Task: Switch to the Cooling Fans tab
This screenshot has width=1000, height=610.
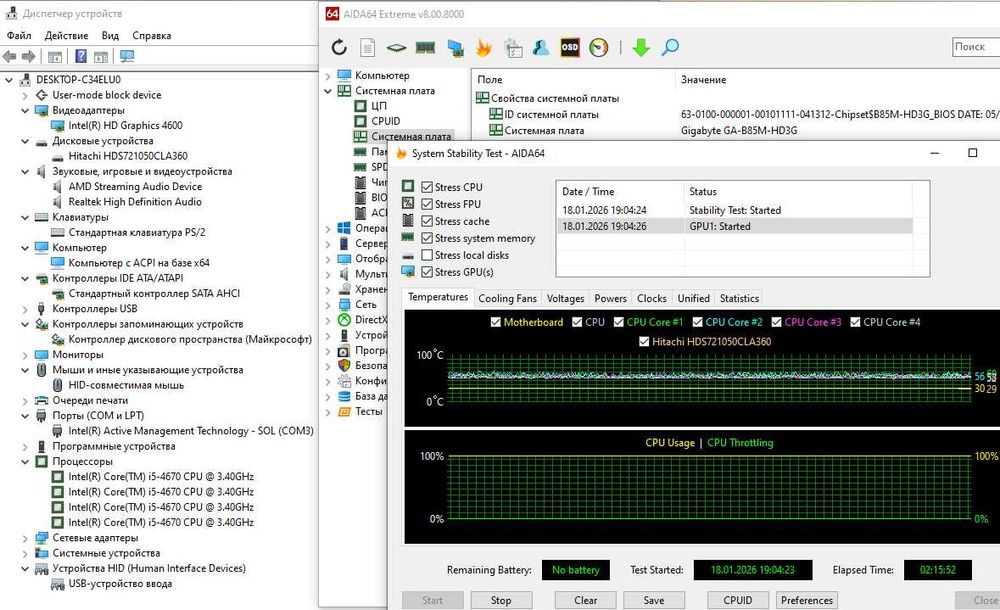Action: click(x=508, y=299)
